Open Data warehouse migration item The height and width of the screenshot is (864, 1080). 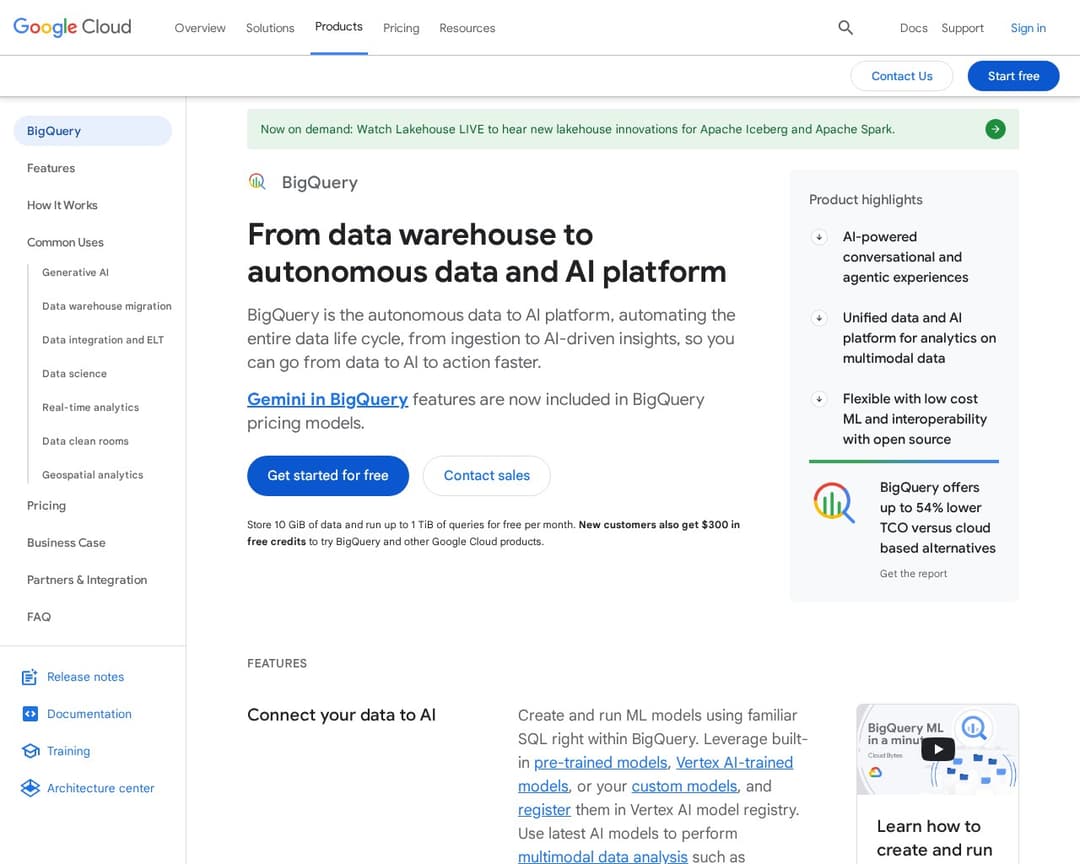107,306
